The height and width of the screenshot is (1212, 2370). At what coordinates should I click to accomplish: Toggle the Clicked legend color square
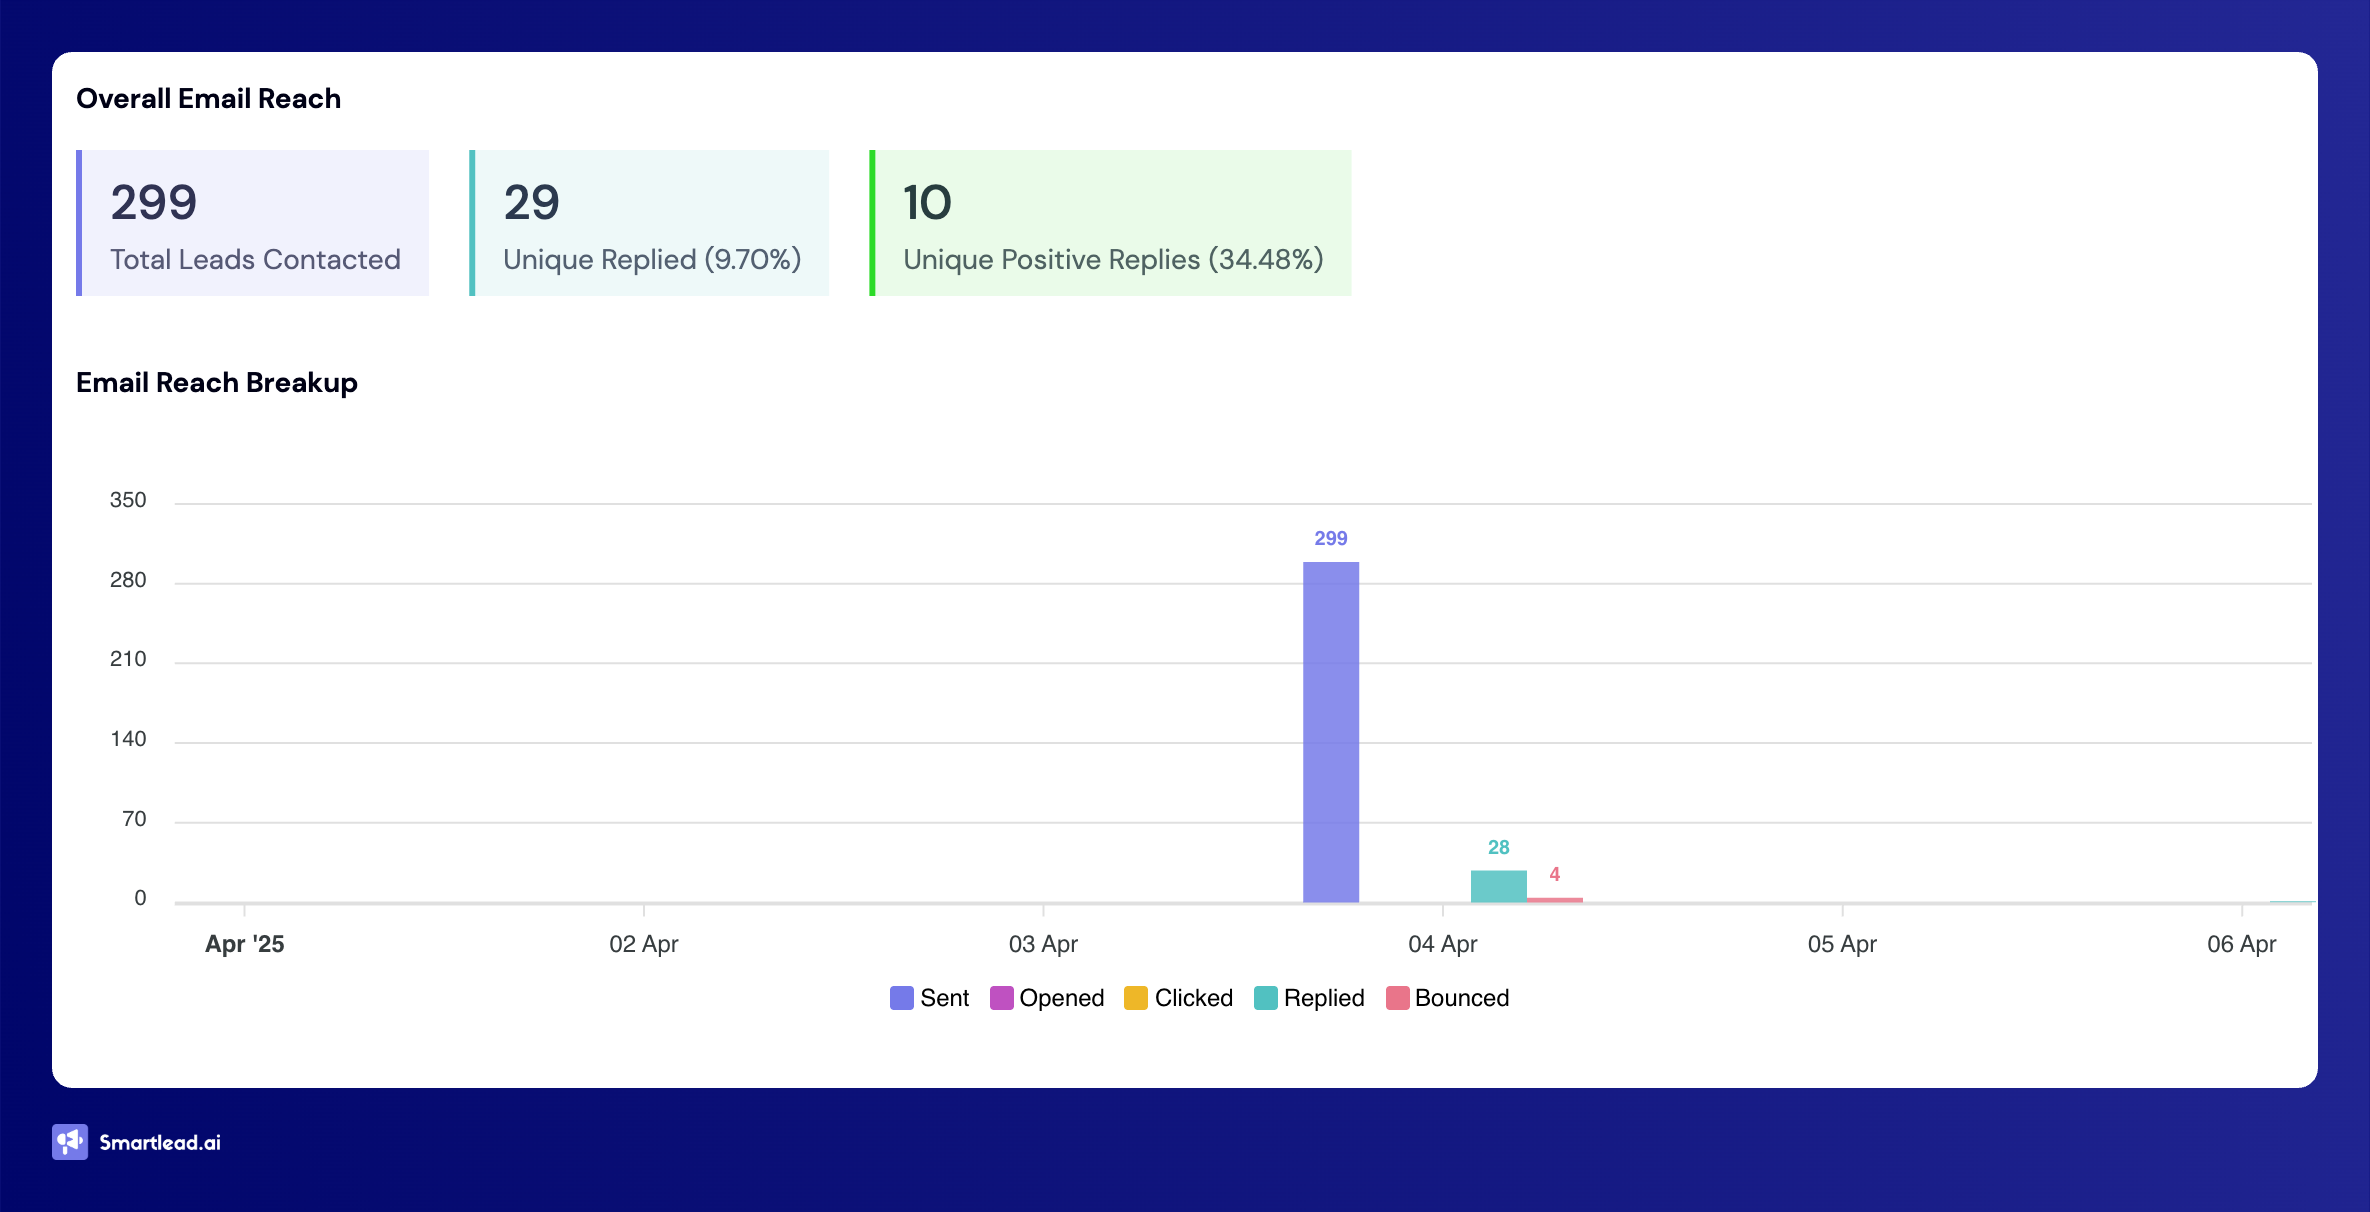[x=1136, y=998]
